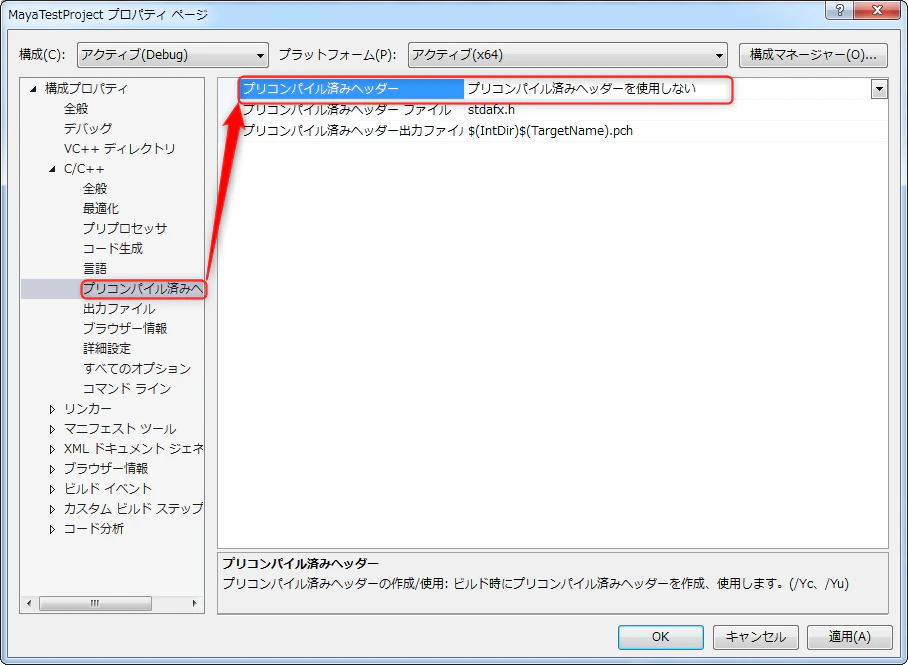
Task: Select the プリプロセッサ tree item
Action: [x=125, y=229]
